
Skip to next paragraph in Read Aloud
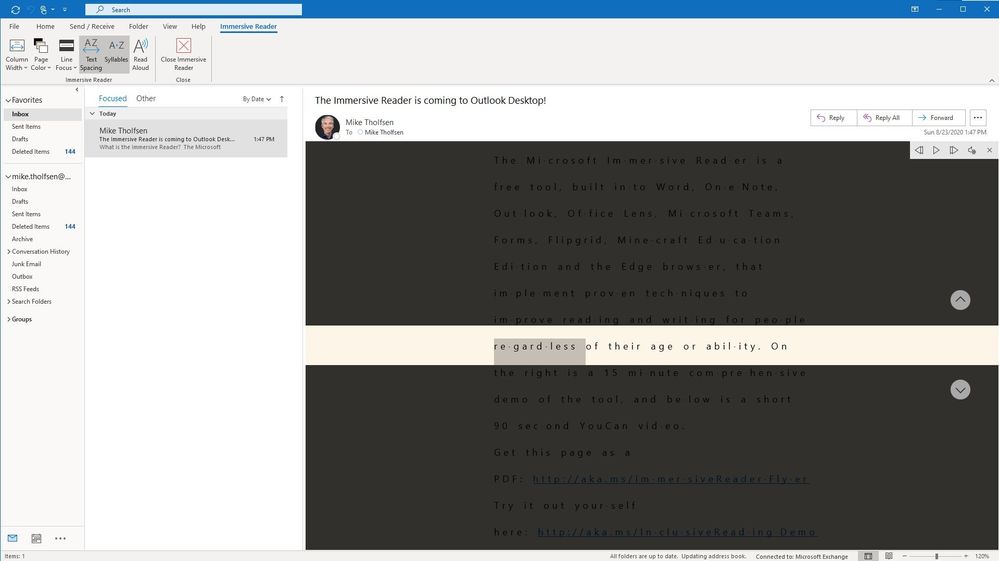(954, 150)
